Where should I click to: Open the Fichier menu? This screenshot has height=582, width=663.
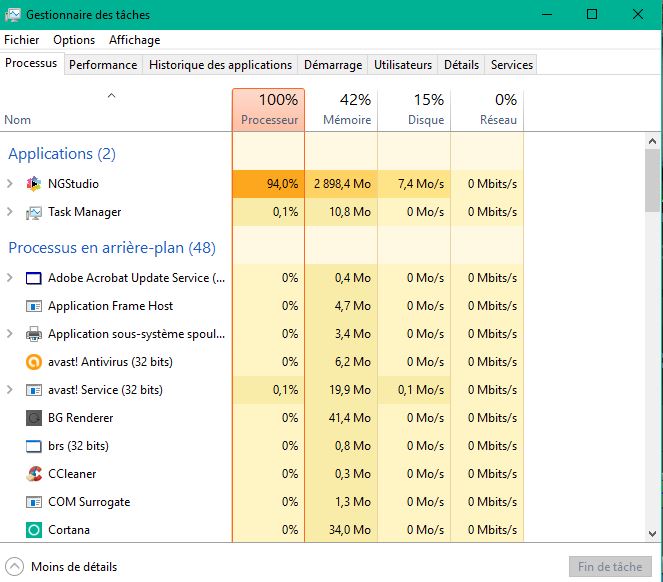click(22, 40)
